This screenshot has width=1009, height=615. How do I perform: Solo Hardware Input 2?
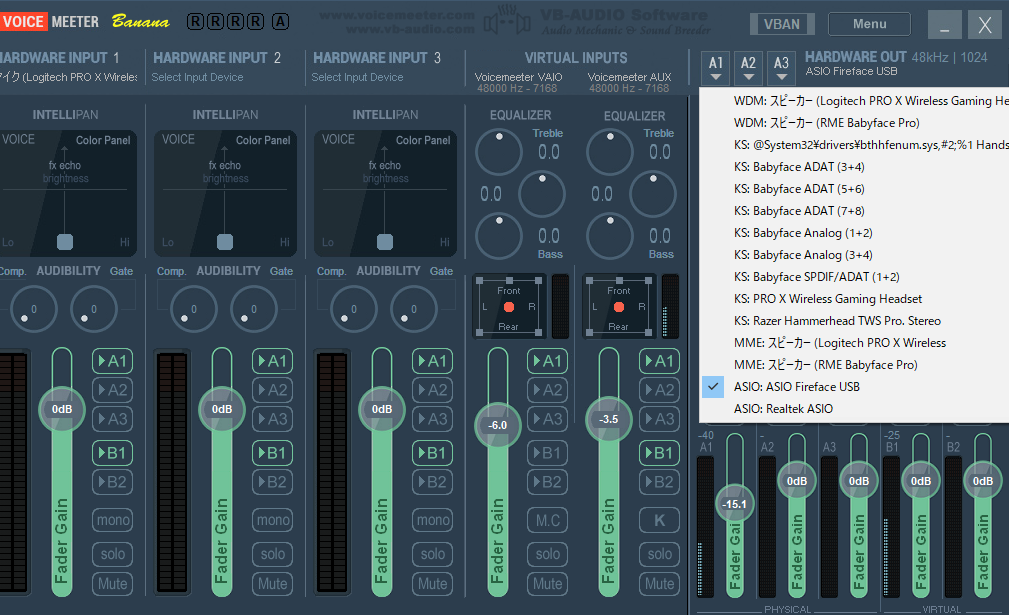[272, 554]
